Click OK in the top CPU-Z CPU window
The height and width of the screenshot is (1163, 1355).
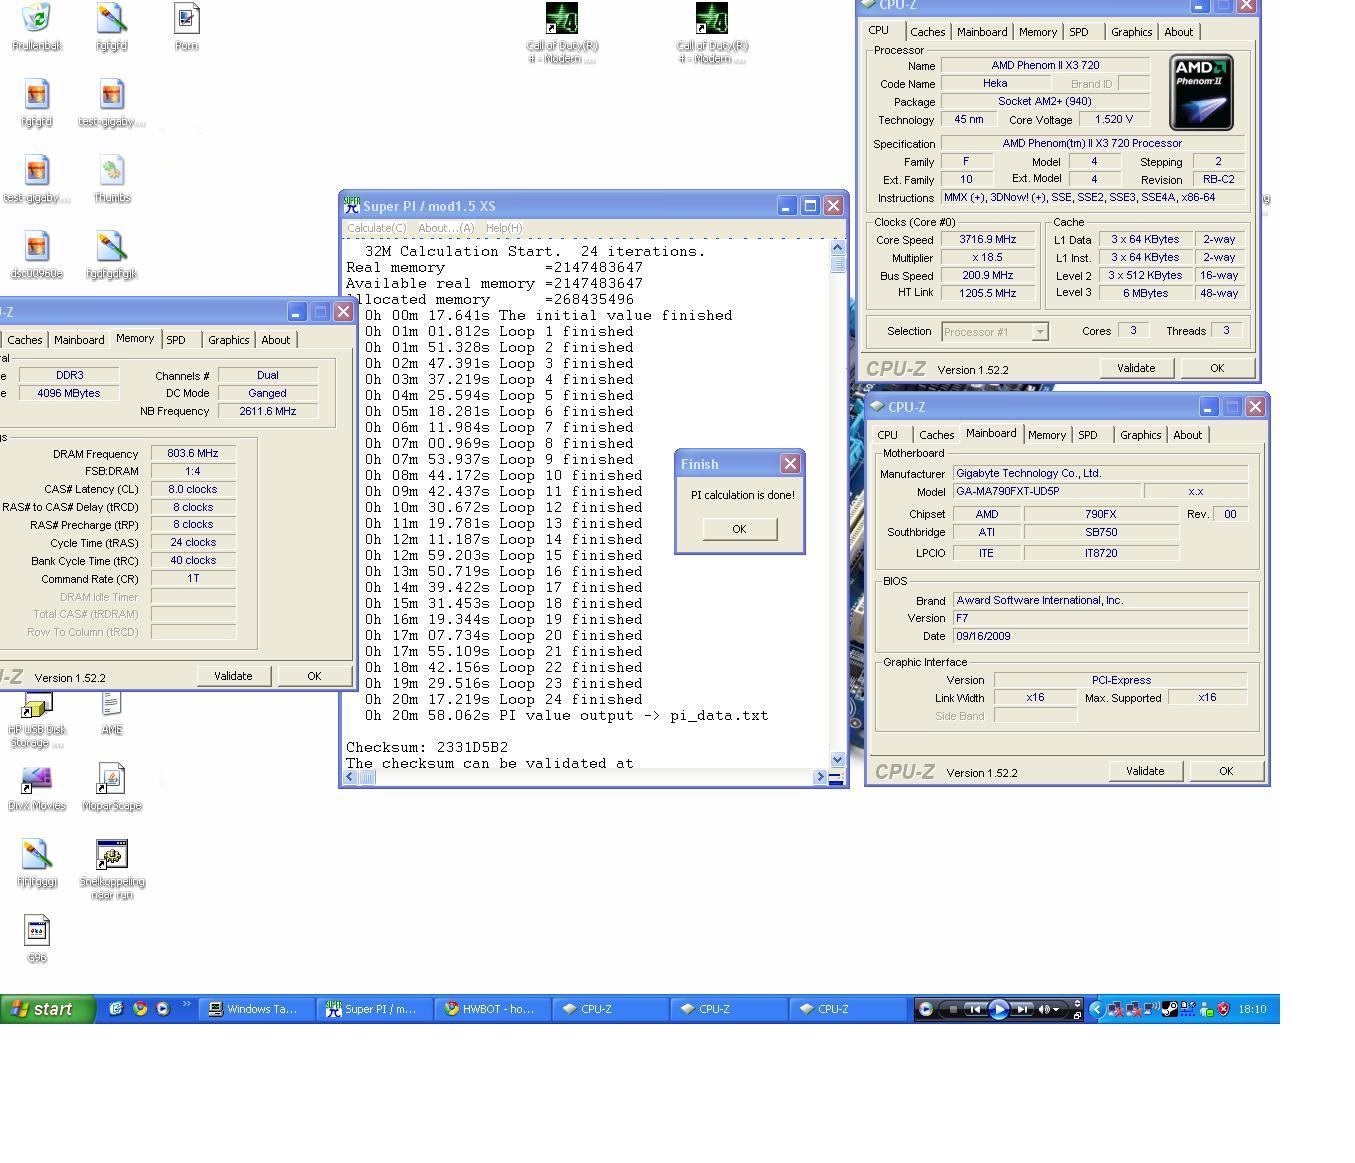[x=1216, y=368]
